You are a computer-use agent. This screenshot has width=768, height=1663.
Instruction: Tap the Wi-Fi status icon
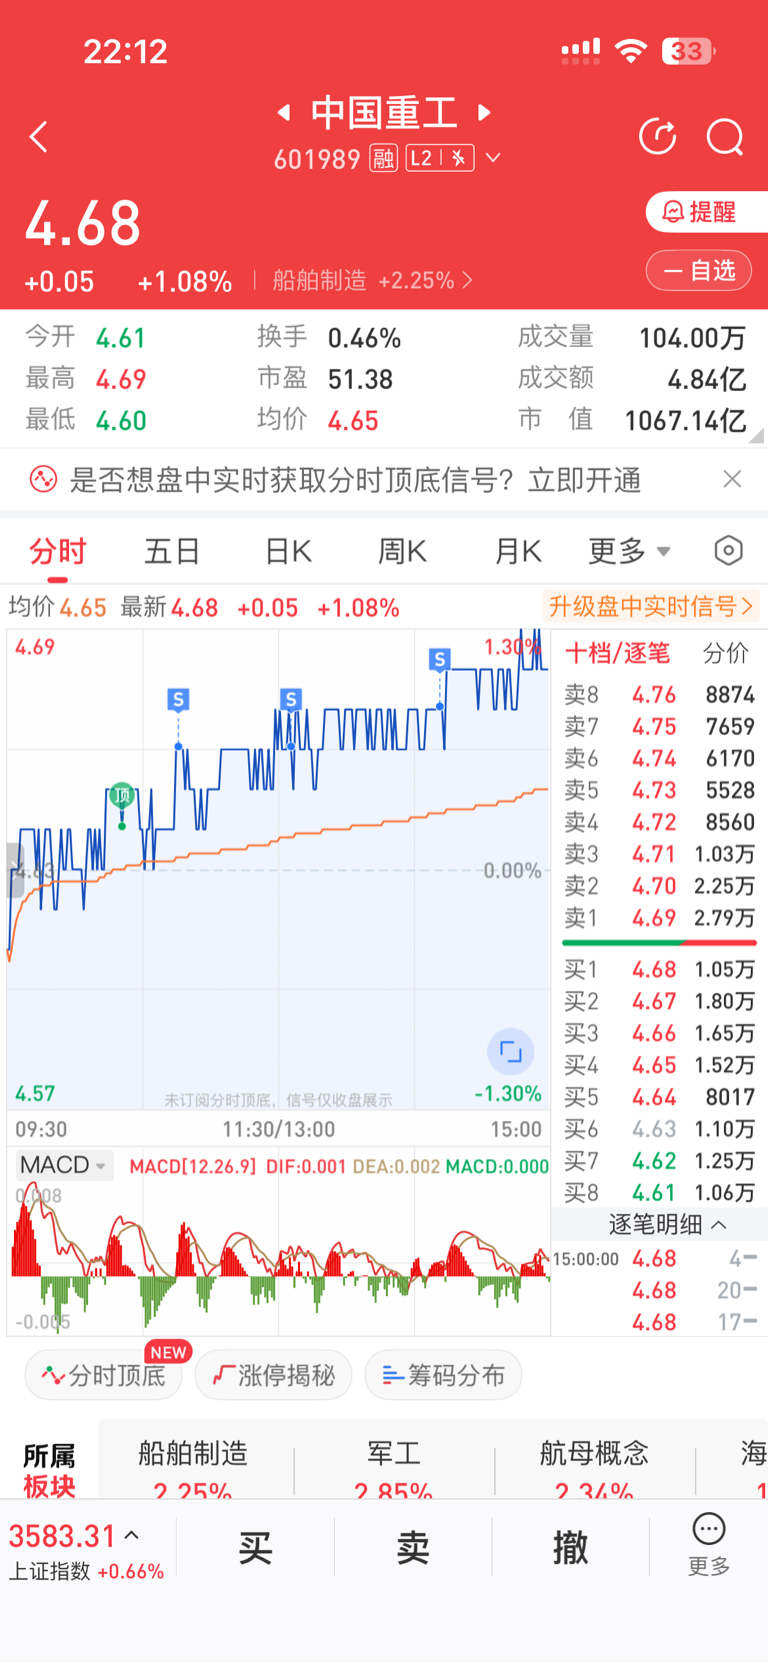click(630, 51)
